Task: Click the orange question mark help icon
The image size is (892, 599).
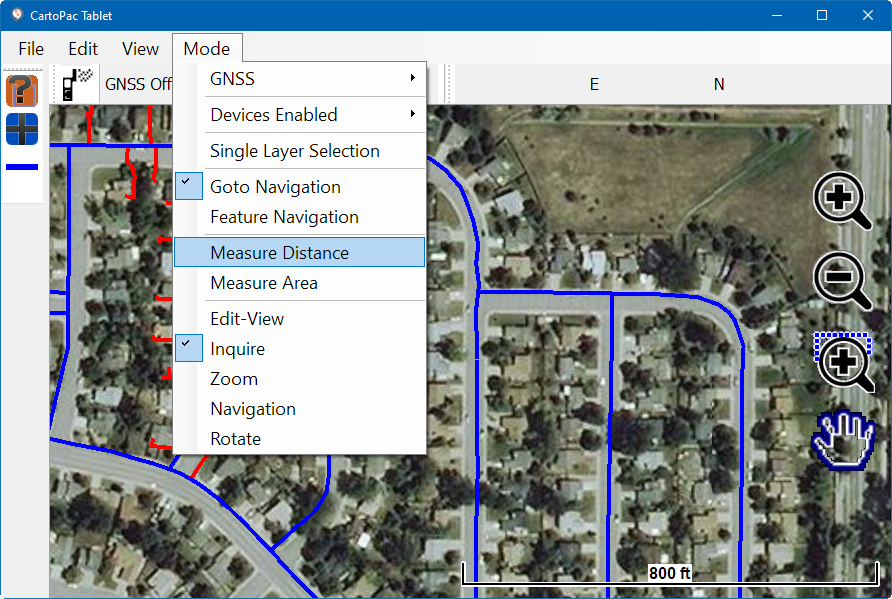Action: click(x=22, y=90)
